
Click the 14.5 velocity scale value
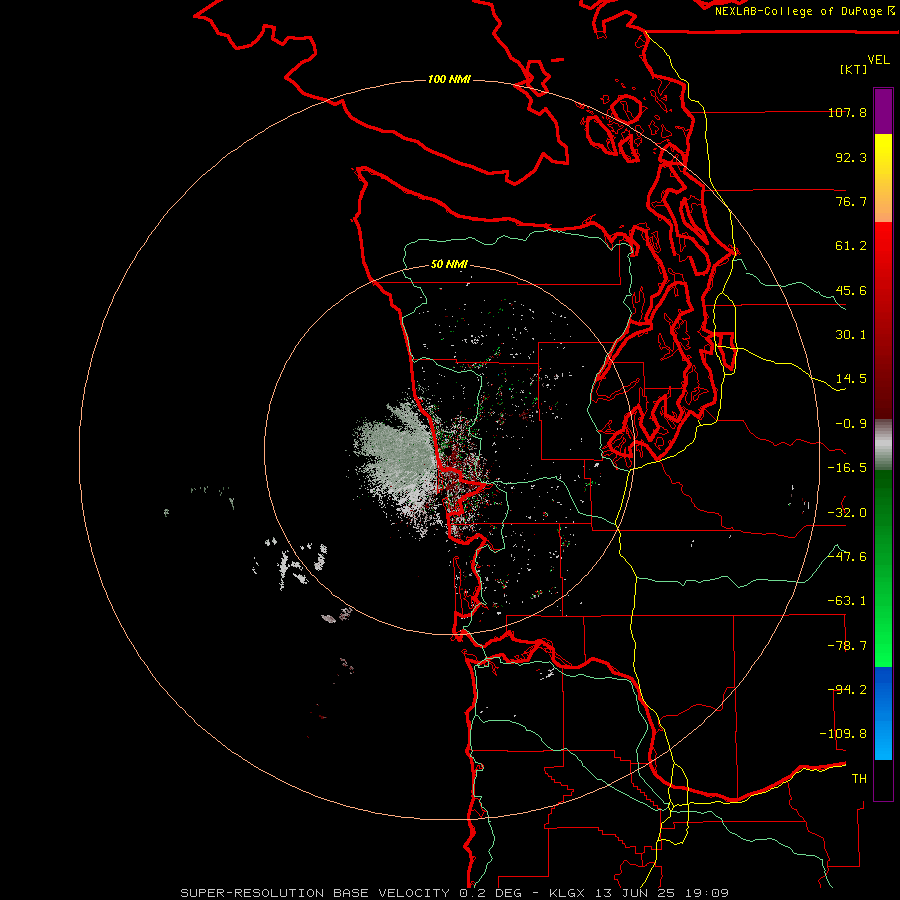[x=851, y=379]
